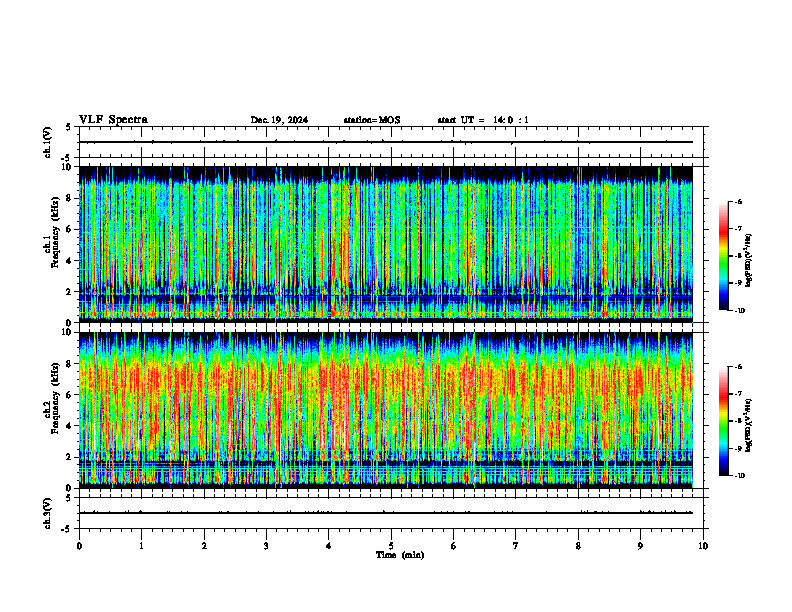Click the 'start UT = 14:0 : 1' text

[483, 120]
